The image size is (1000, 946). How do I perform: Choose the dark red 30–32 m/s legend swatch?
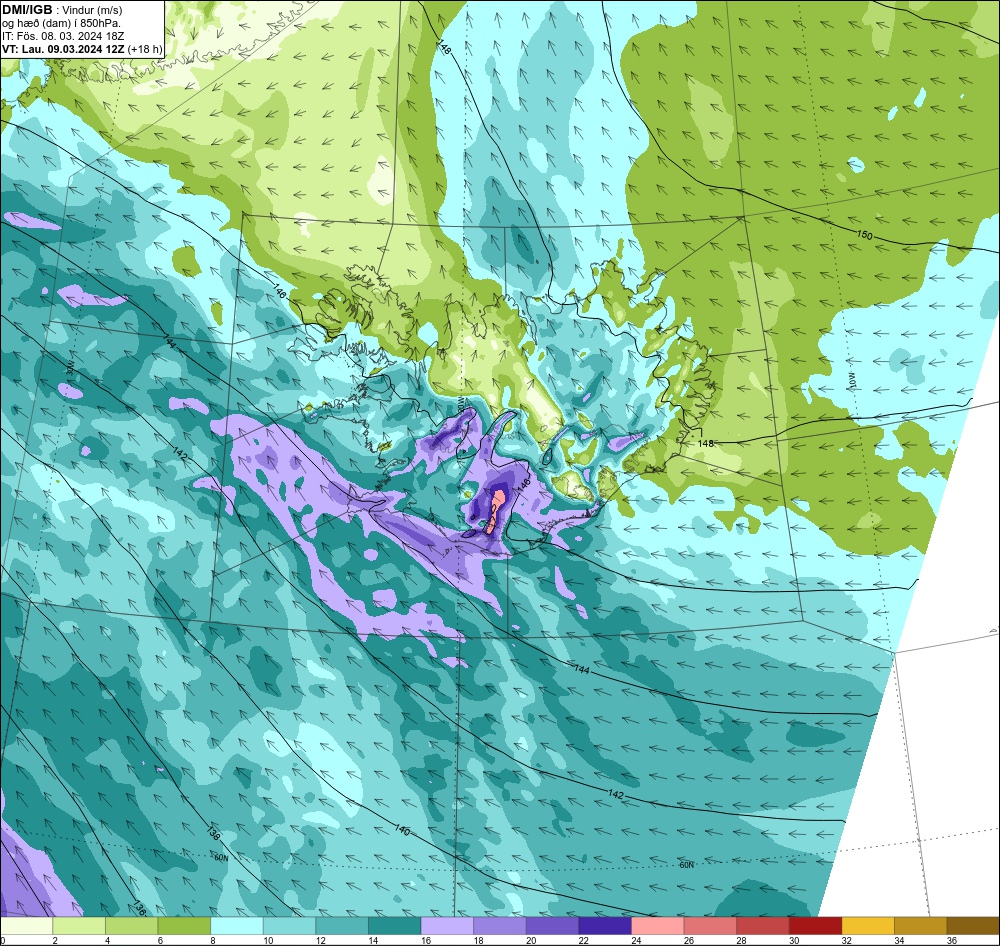[816, 926]
